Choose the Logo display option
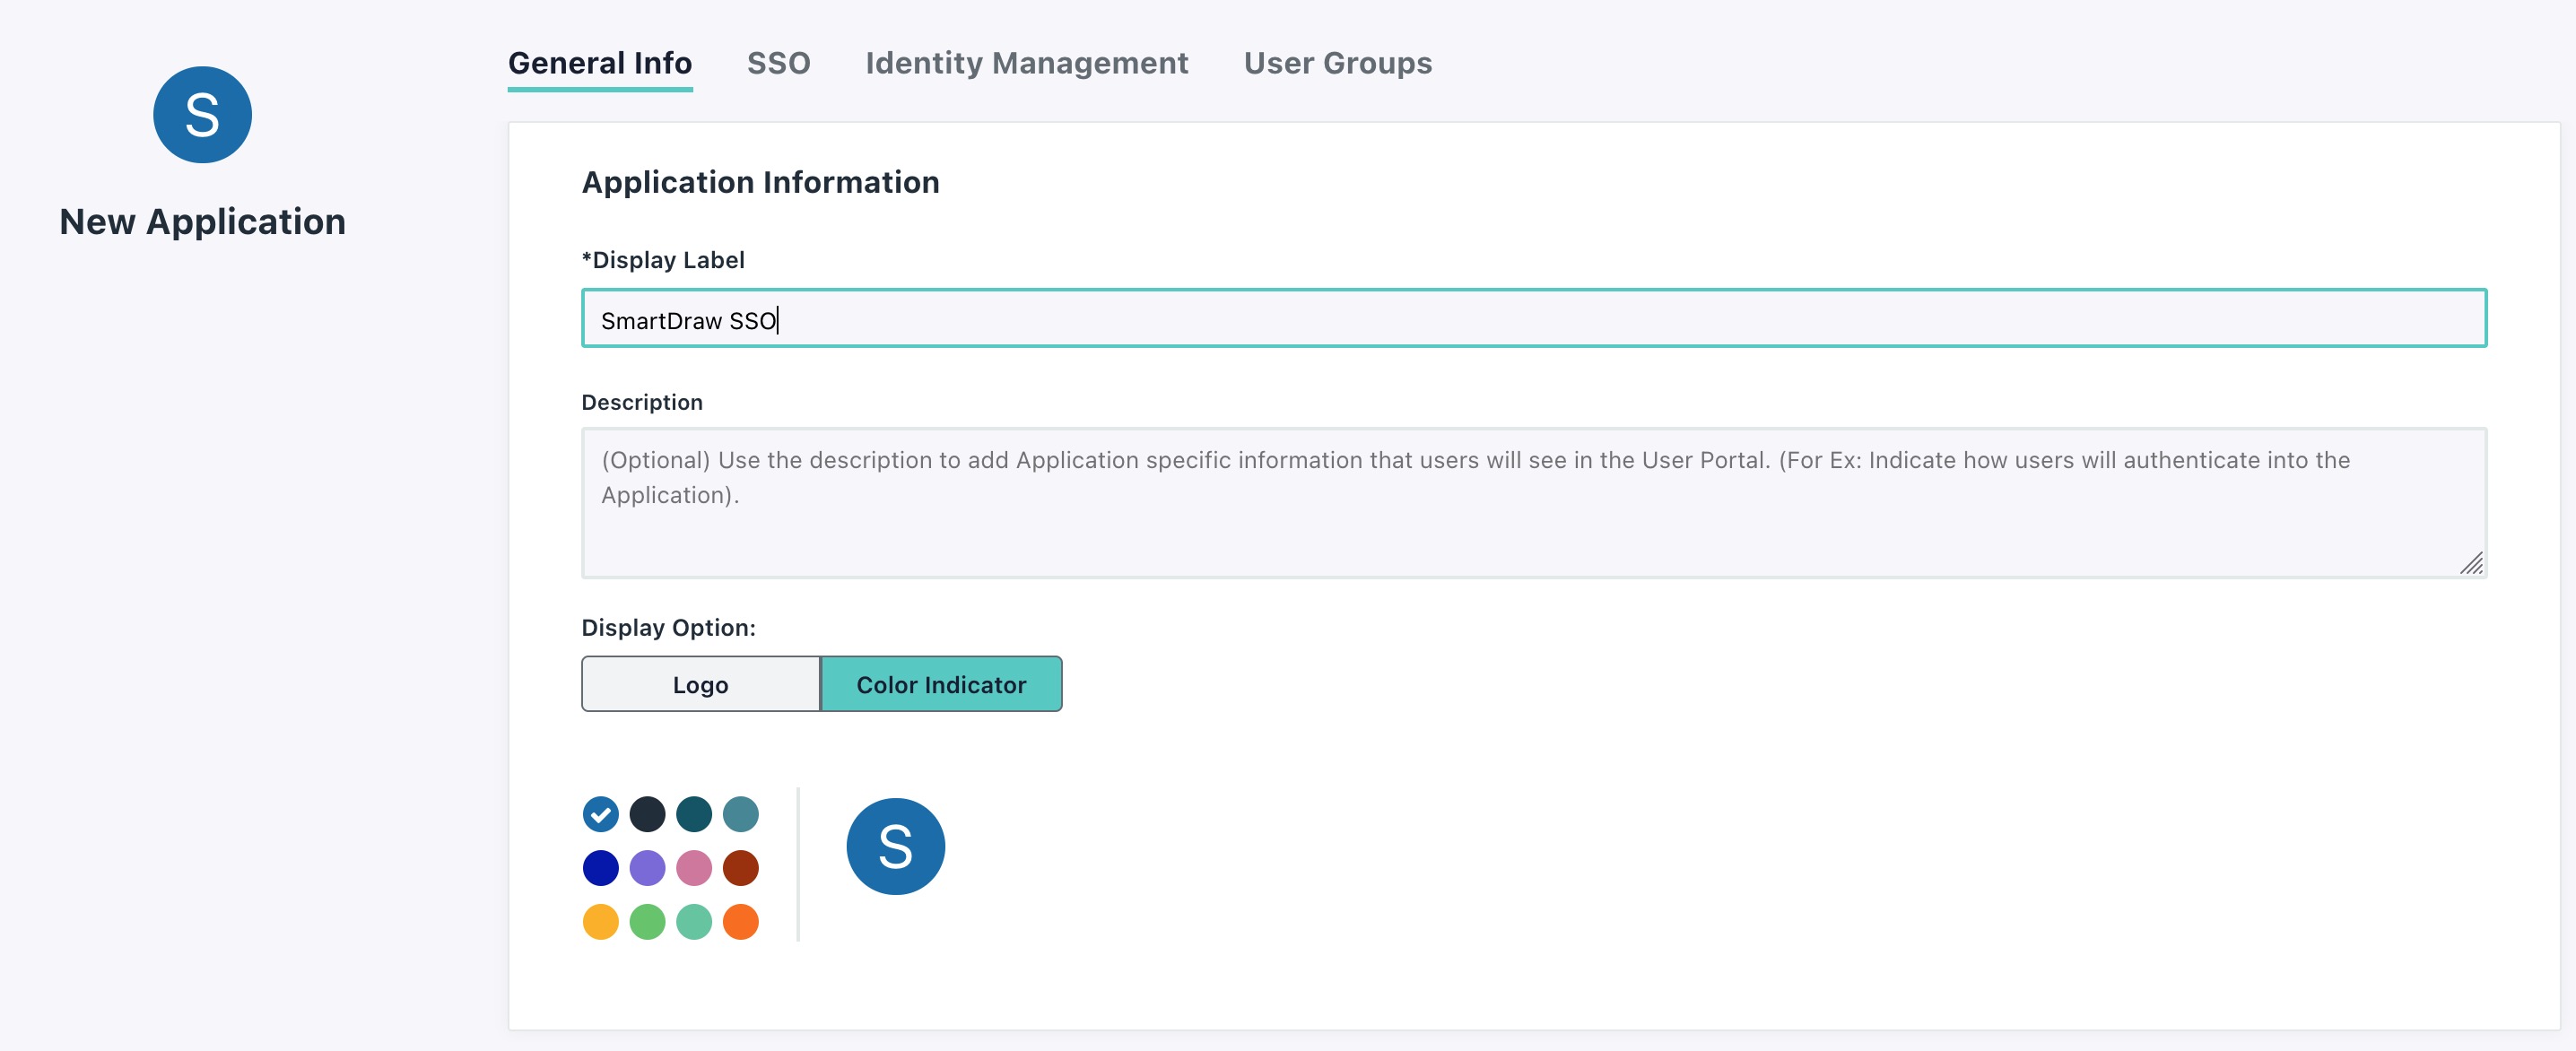This screenshot has height=1051, width=2576. click(700, 684)
